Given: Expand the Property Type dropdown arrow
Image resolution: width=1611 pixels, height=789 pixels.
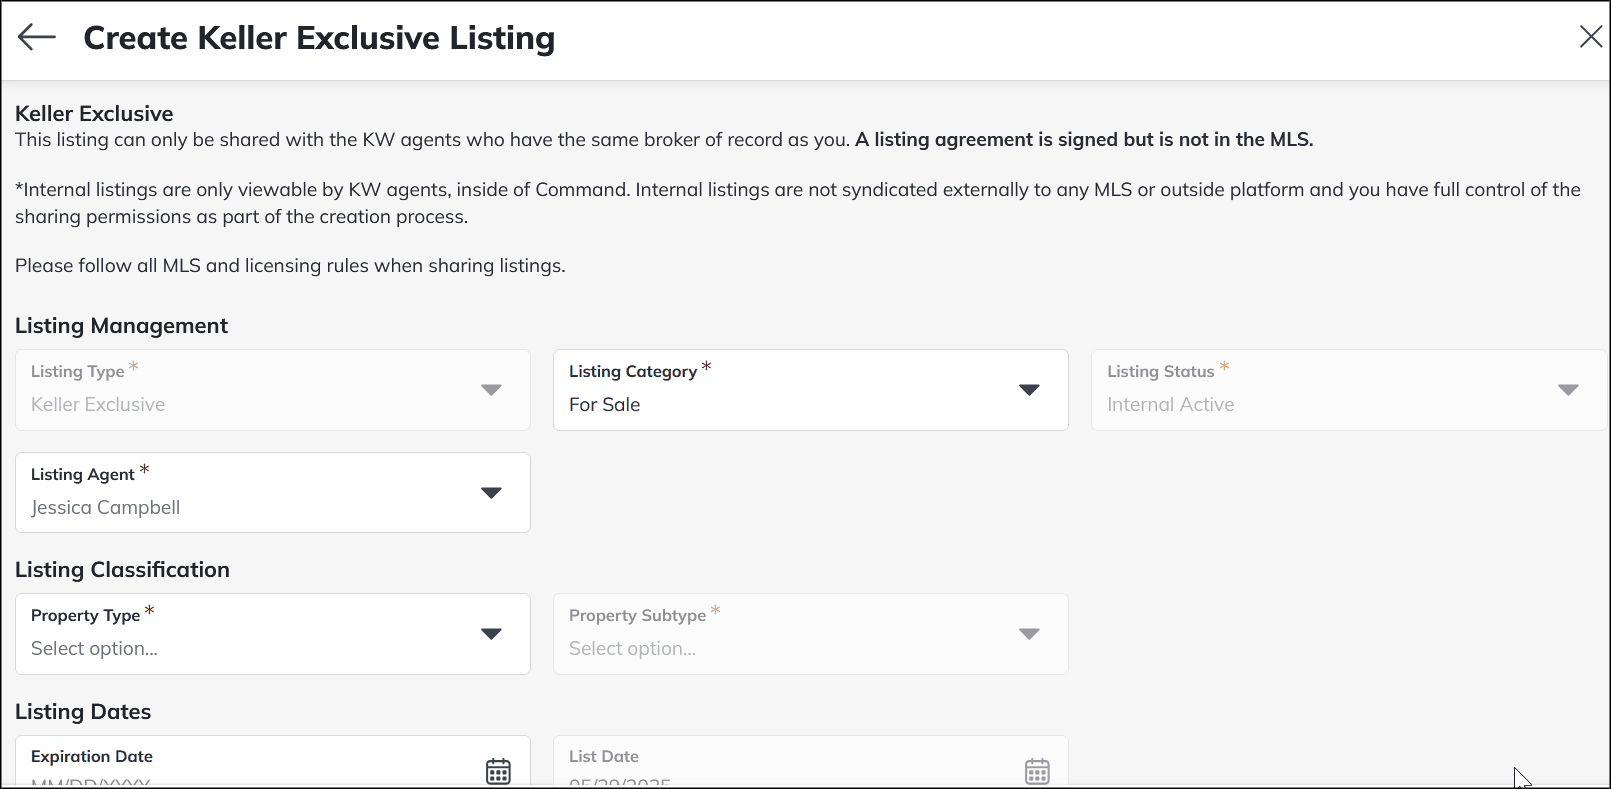Looking at the screenshot, I should tap(491, 634).
